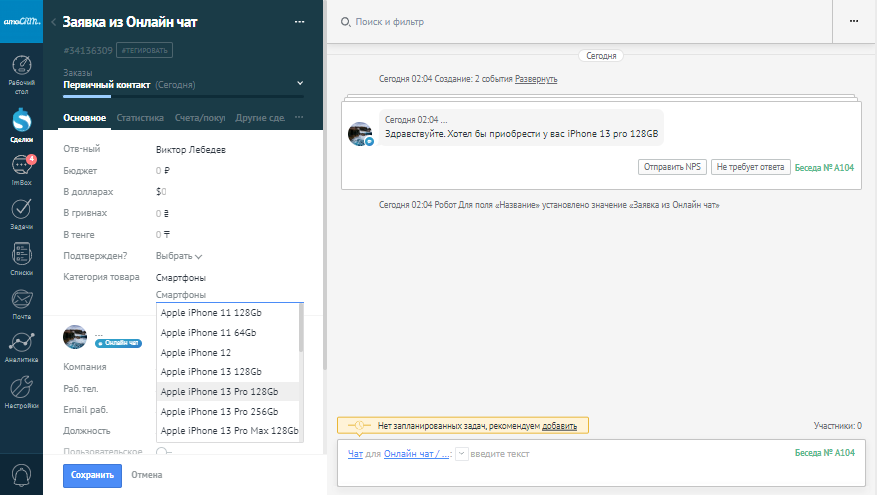Open the Настройки settings icon
Viewport: 877px width, 495px height.
[x=21, y=390]
